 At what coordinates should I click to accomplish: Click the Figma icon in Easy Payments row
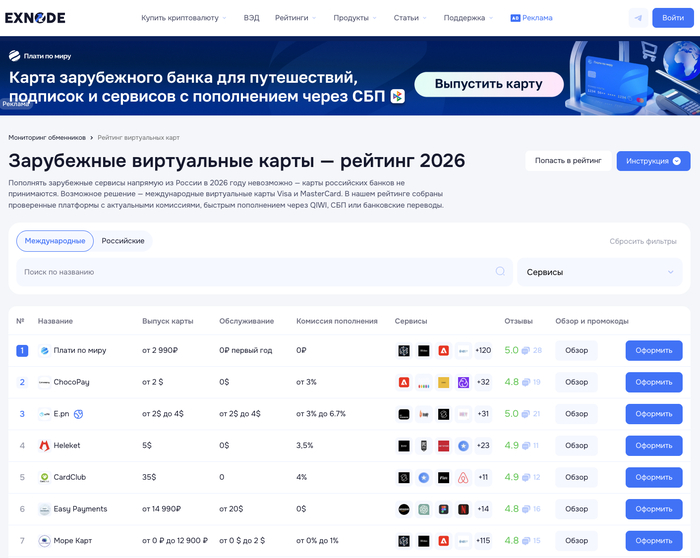click(443, 509)
